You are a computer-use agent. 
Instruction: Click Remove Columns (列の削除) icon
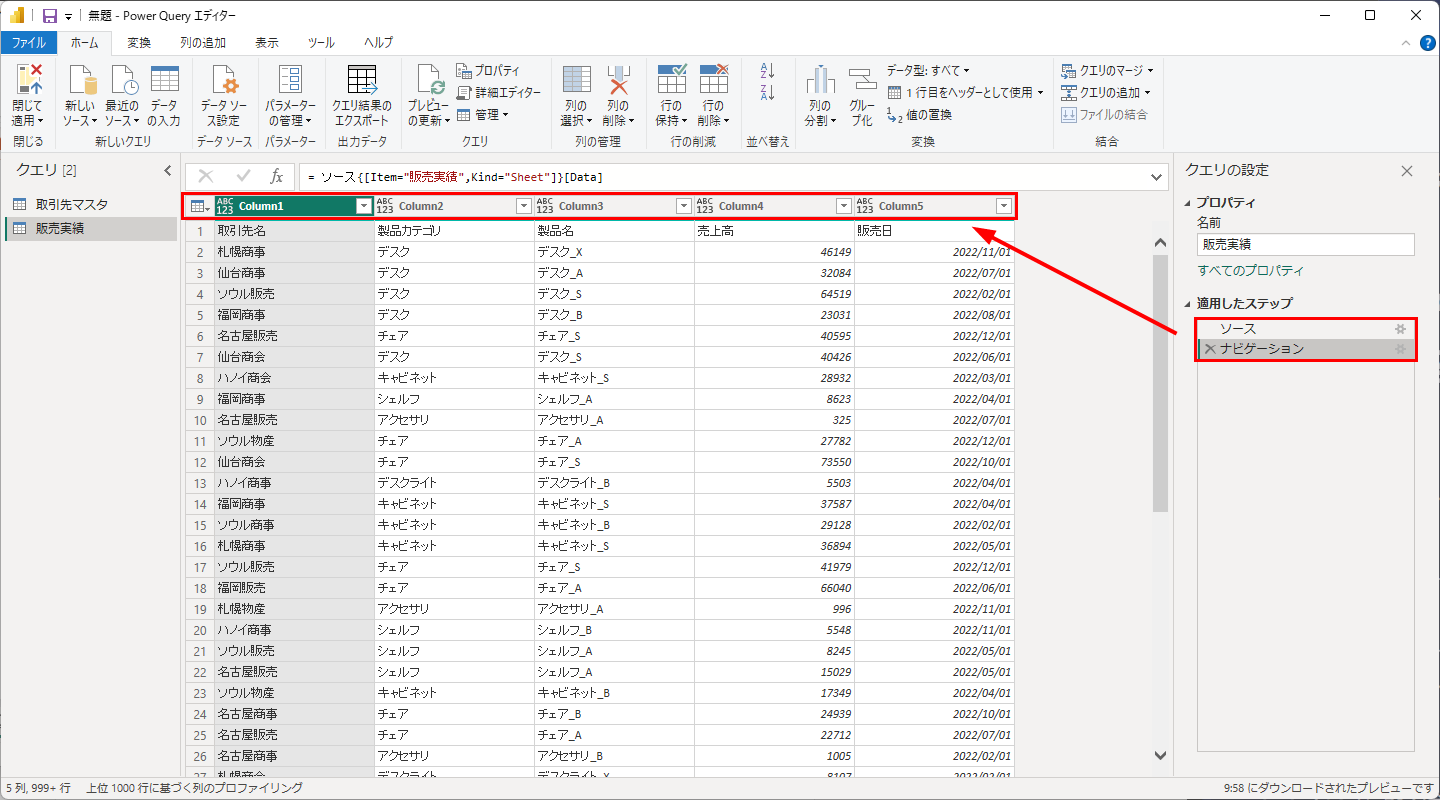coord(618,81)
